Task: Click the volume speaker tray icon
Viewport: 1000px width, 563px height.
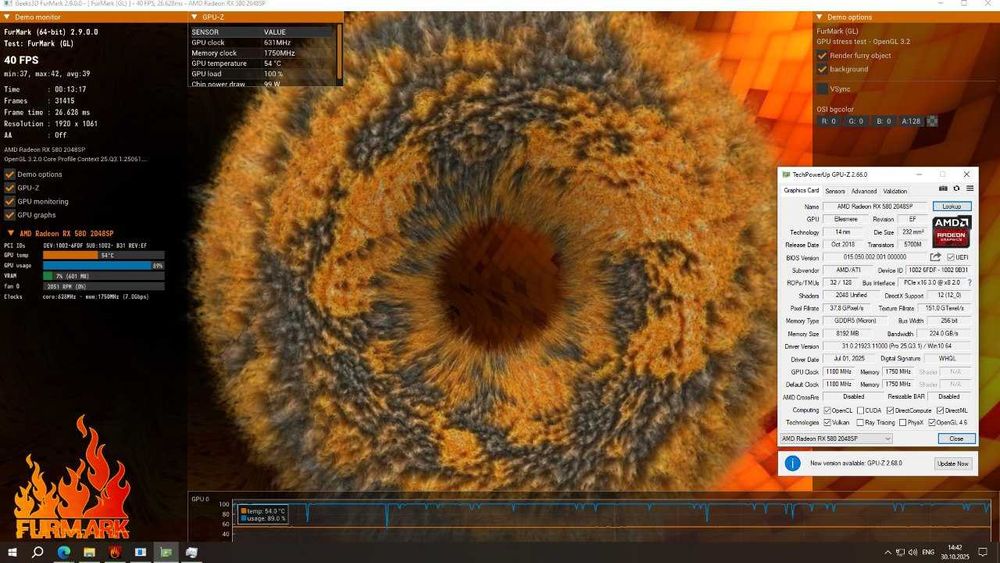Action: pos(913,552)
